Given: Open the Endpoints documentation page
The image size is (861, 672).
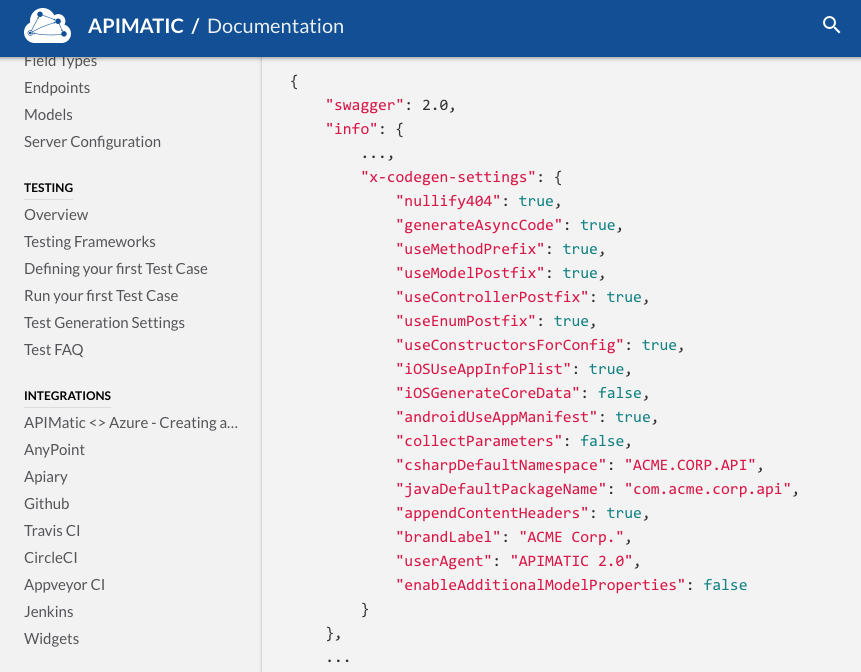Looking at the screenshot, I should (x=57, y=87).
